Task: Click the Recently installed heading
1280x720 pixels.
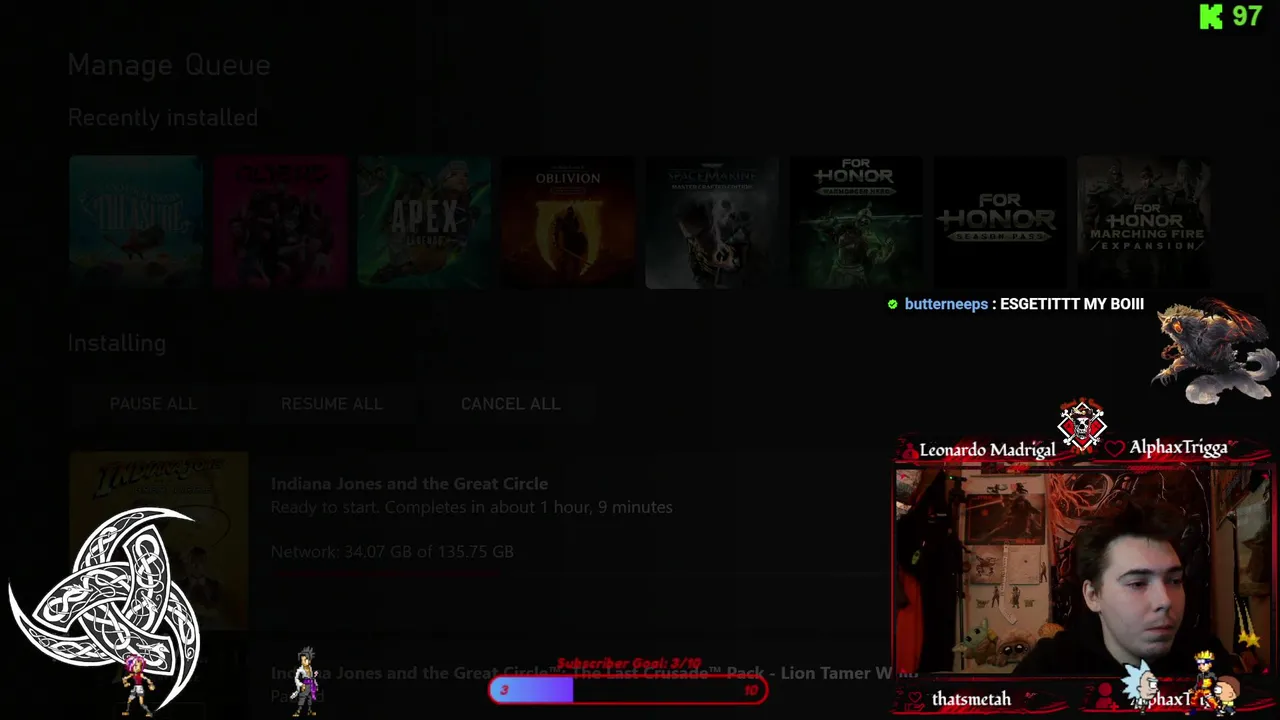Action: click(x=163, y=118)
